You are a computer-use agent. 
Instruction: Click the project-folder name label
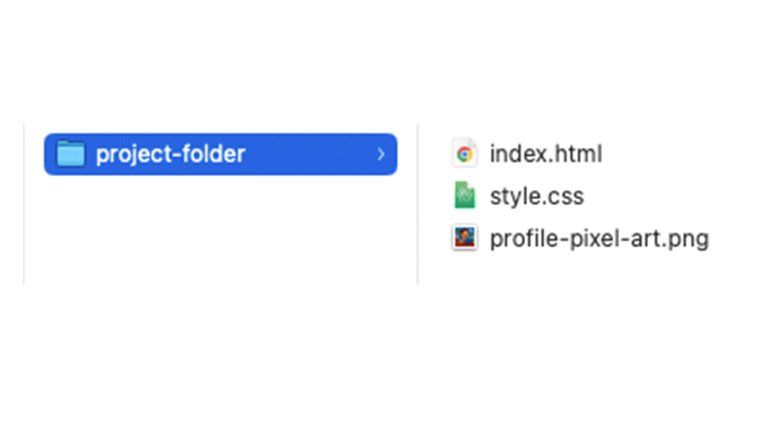tap(171, 154)
